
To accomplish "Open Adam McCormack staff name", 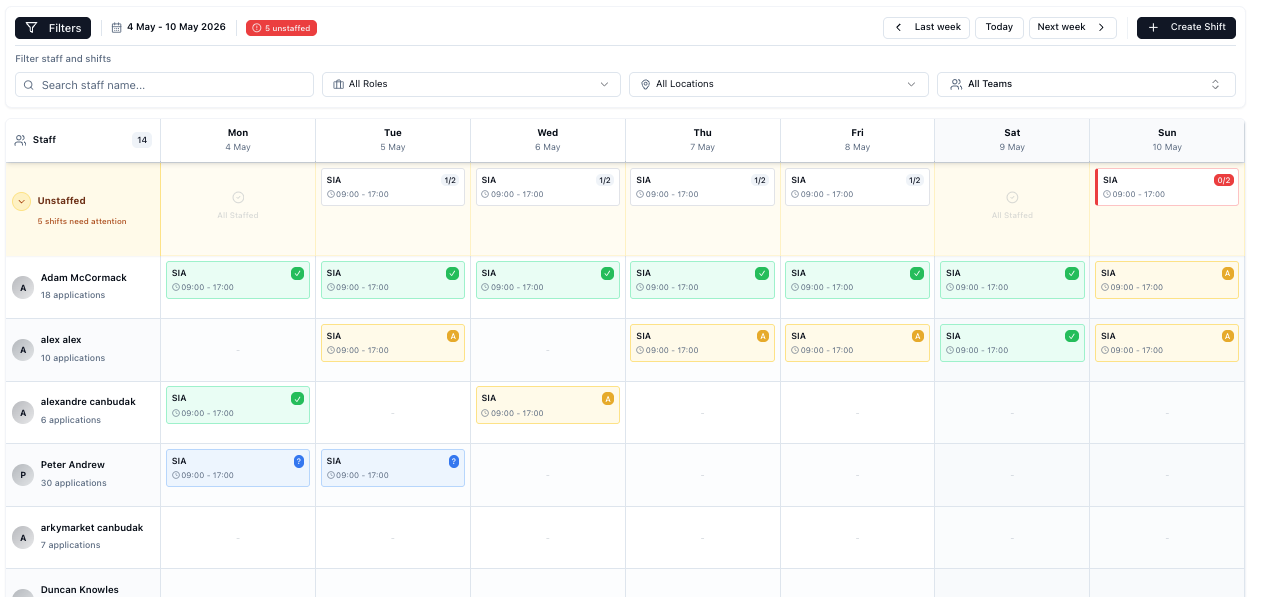I will click(84, 278).
